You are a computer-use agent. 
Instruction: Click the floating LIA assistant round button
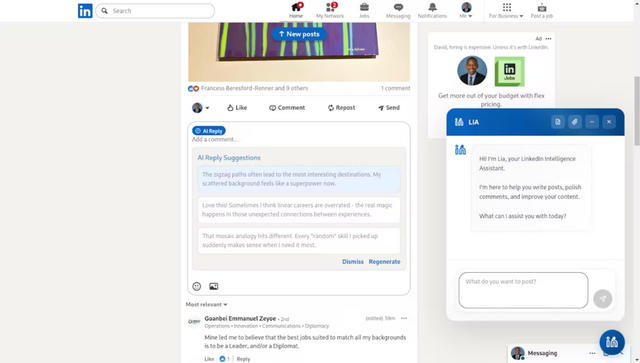coord(612,342)
